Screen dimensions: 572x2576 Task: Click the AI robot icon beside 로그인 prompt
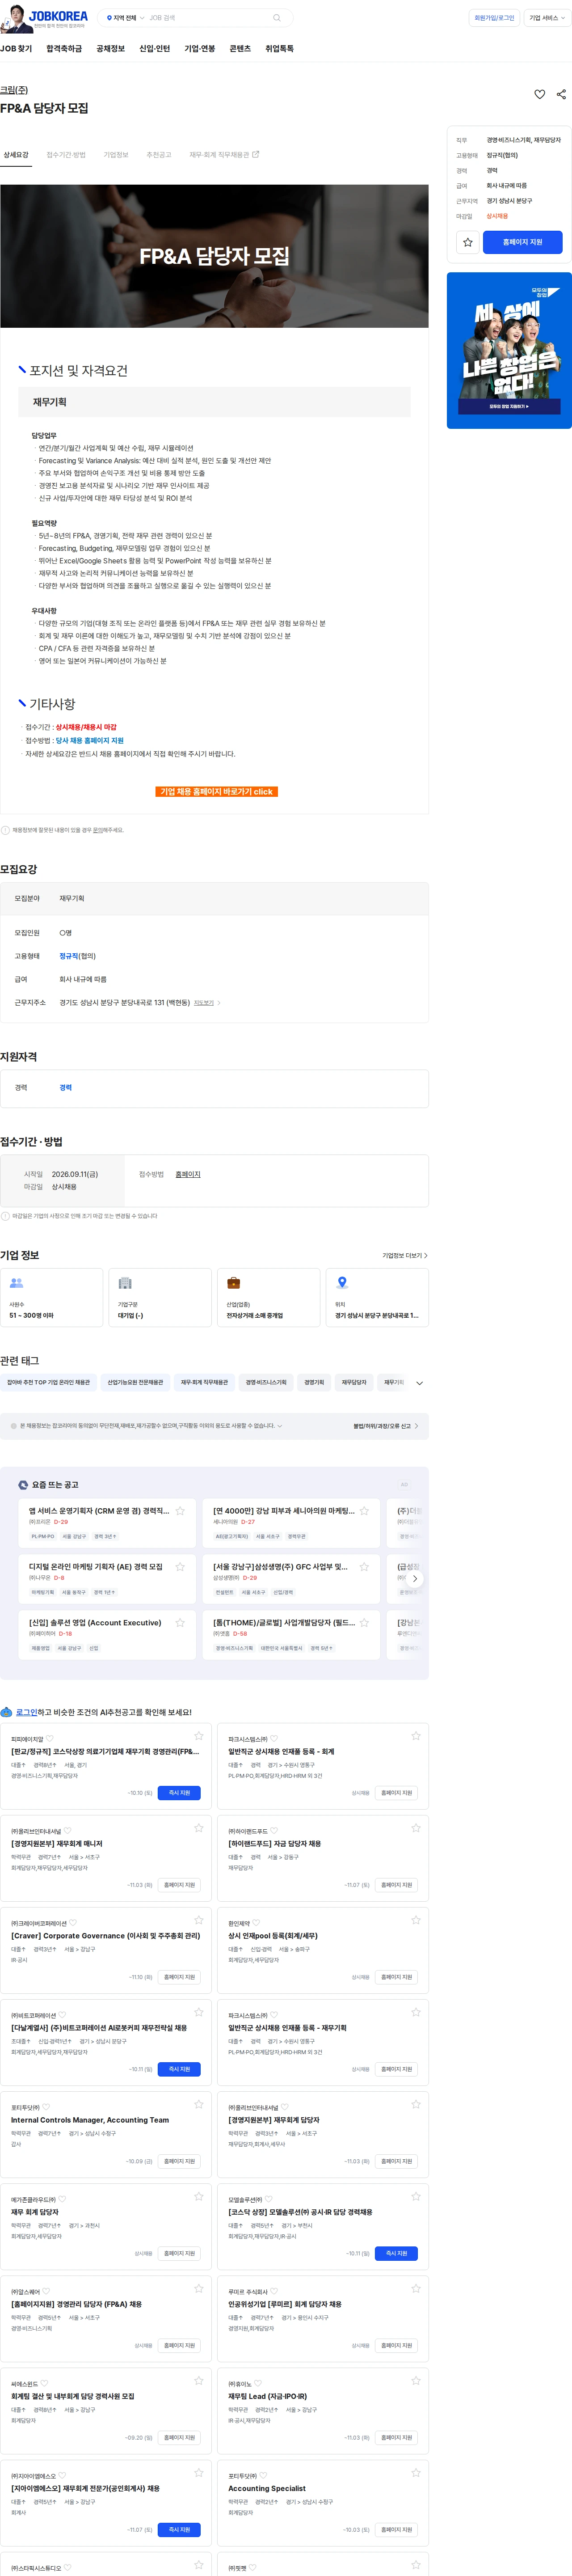pos(6,1712)
